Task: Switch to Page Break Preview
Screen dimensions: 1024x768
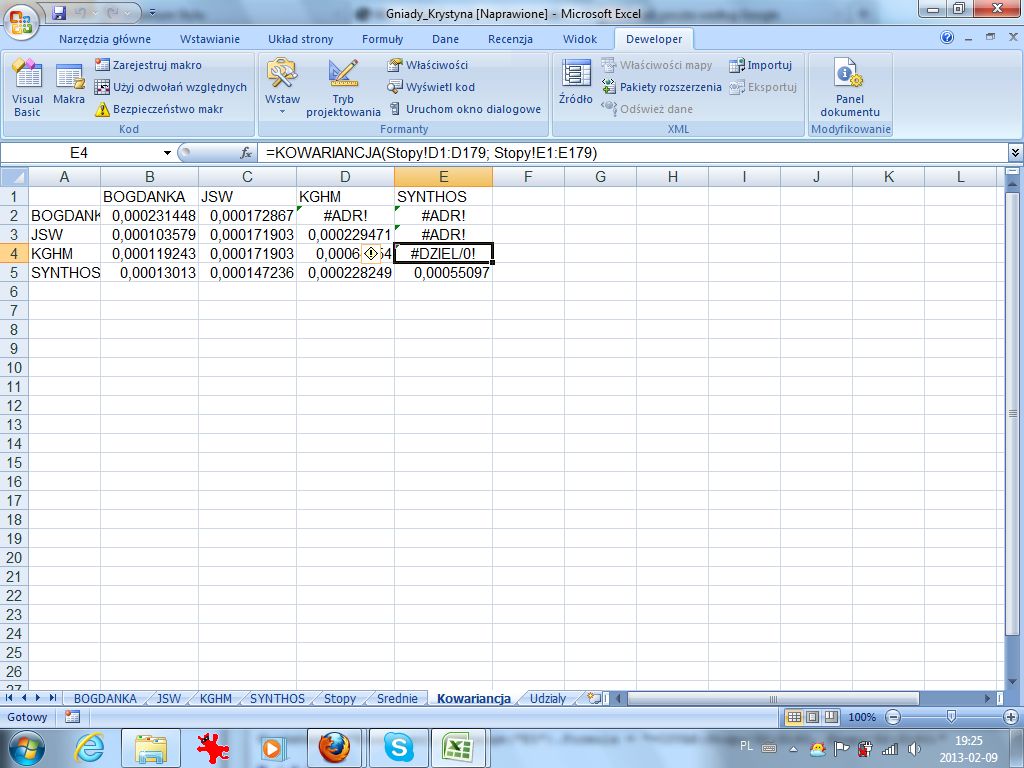Action: point(831,717)
